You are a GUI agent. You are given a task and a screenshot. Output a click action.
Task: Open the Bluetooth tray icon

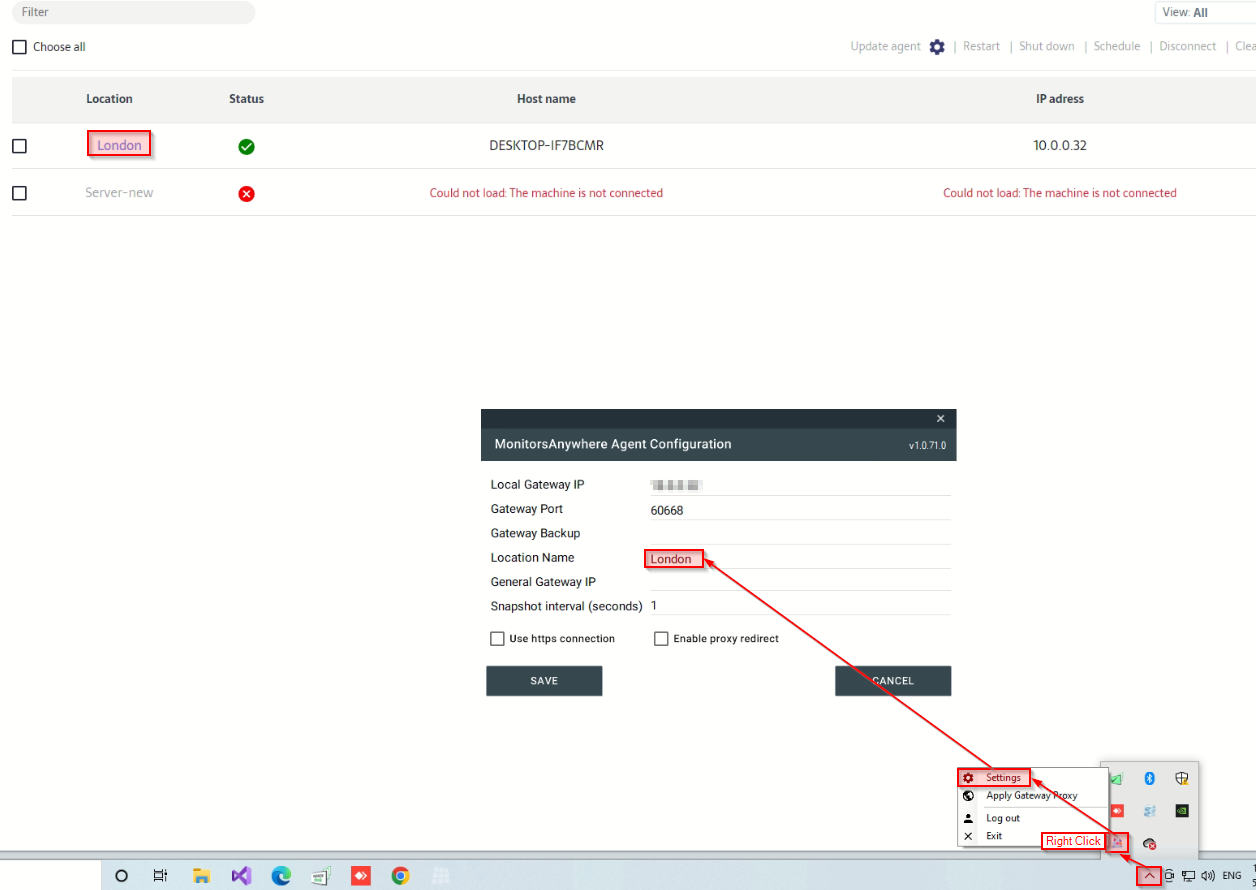pyautogui.click(x=1149, y=779)
